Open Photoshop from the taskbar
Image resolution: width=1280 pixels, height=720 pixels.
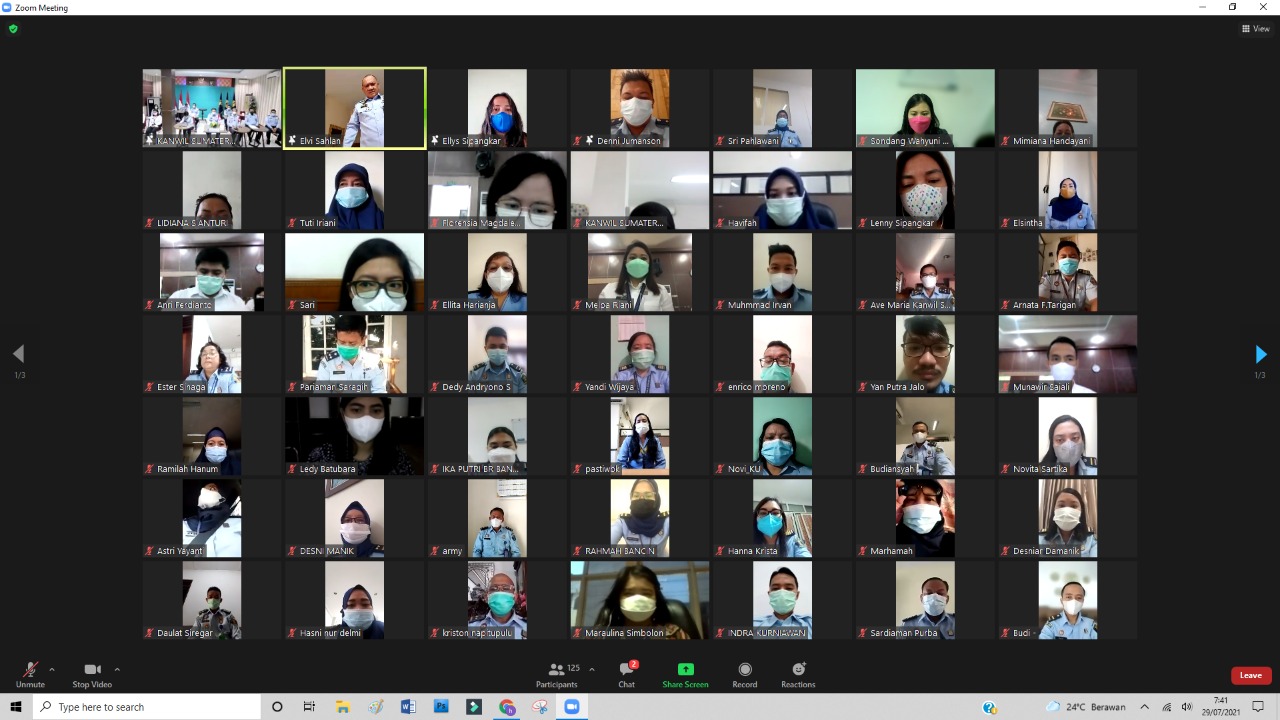pyautogui.click(x=441, y=707)
